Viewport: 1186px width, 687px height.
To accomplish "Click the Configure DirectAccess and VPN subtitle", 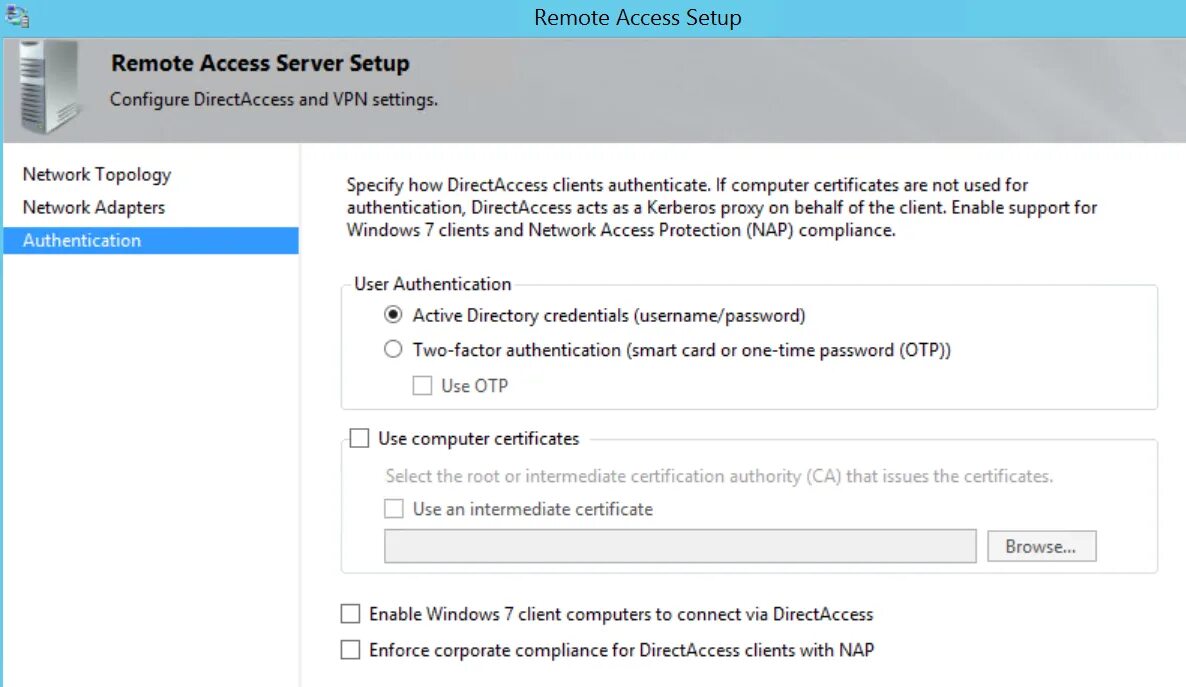I will (274, 100).
